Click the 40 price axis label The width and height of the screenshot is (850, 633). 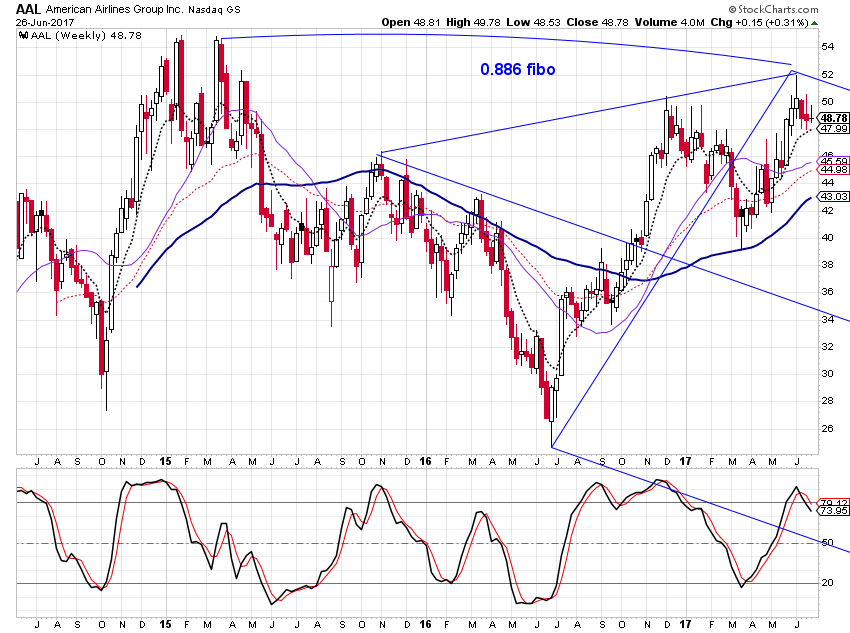click(x=827, y=237)
